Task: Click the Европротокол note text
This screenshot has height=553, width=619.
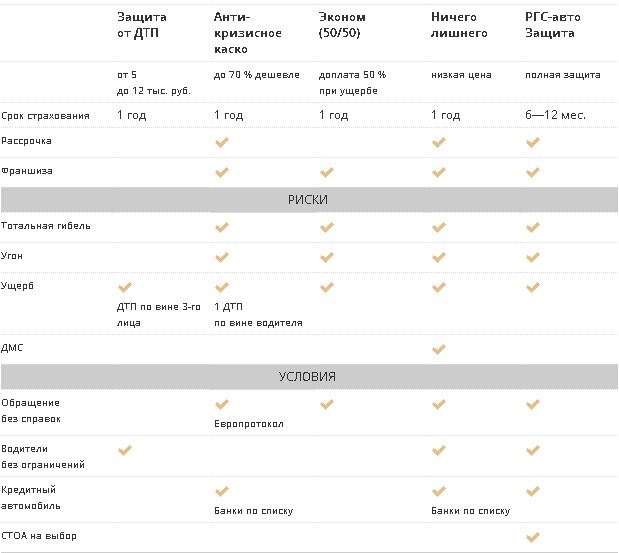Action: point(249,424)
